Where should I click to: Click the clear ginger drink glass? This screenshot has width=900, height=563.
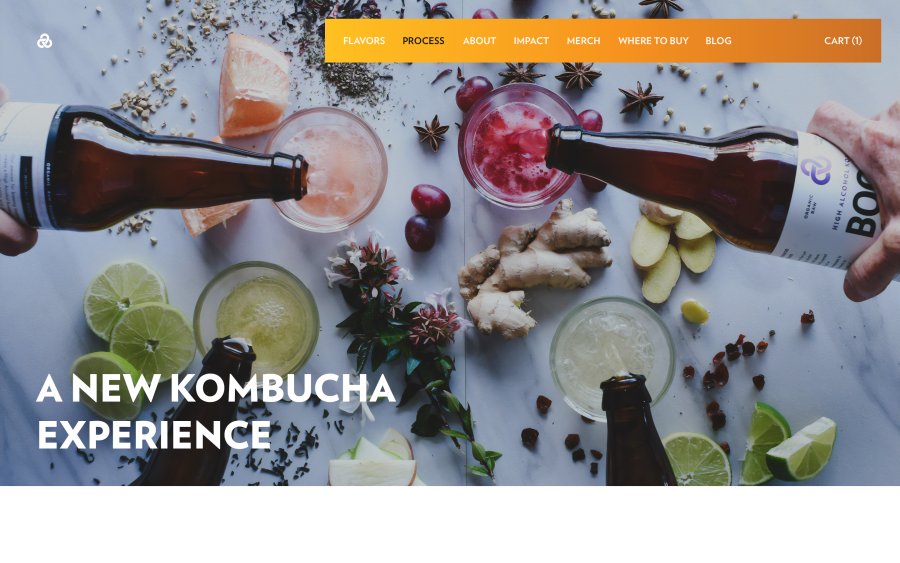[x=612, y=357]
